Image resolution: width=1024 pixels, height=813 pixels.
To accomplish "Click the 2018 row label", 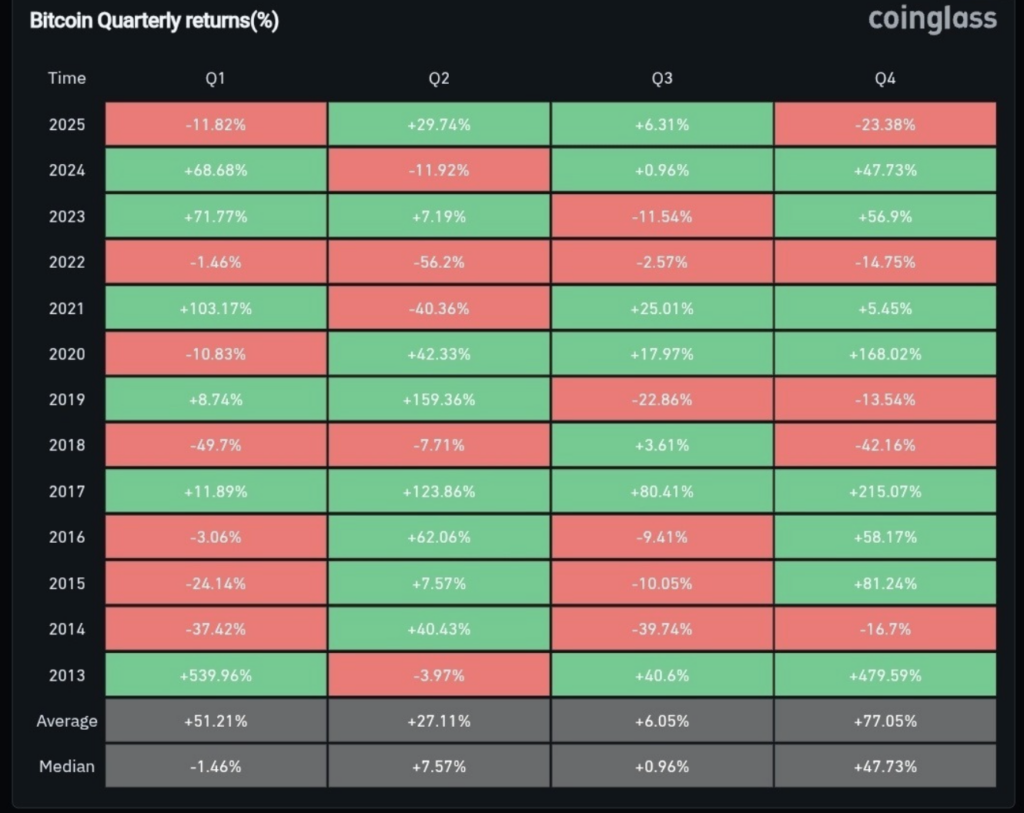I will (67, 445).
